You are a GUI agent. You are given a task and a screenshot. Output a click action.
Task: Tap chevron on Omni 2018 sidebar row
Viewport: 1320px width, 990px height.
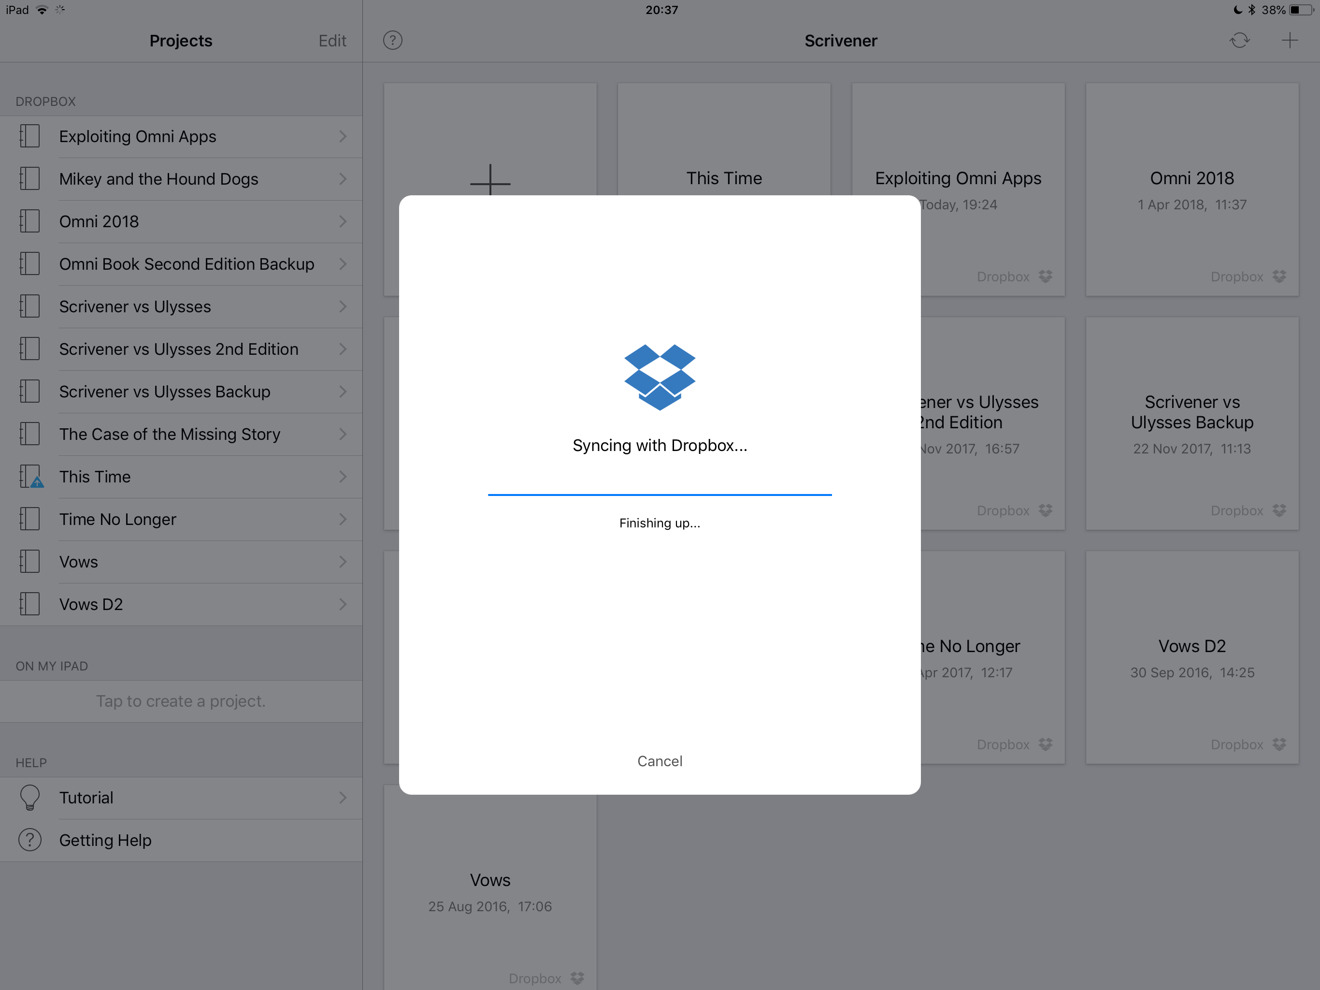(x=343, y=221)
